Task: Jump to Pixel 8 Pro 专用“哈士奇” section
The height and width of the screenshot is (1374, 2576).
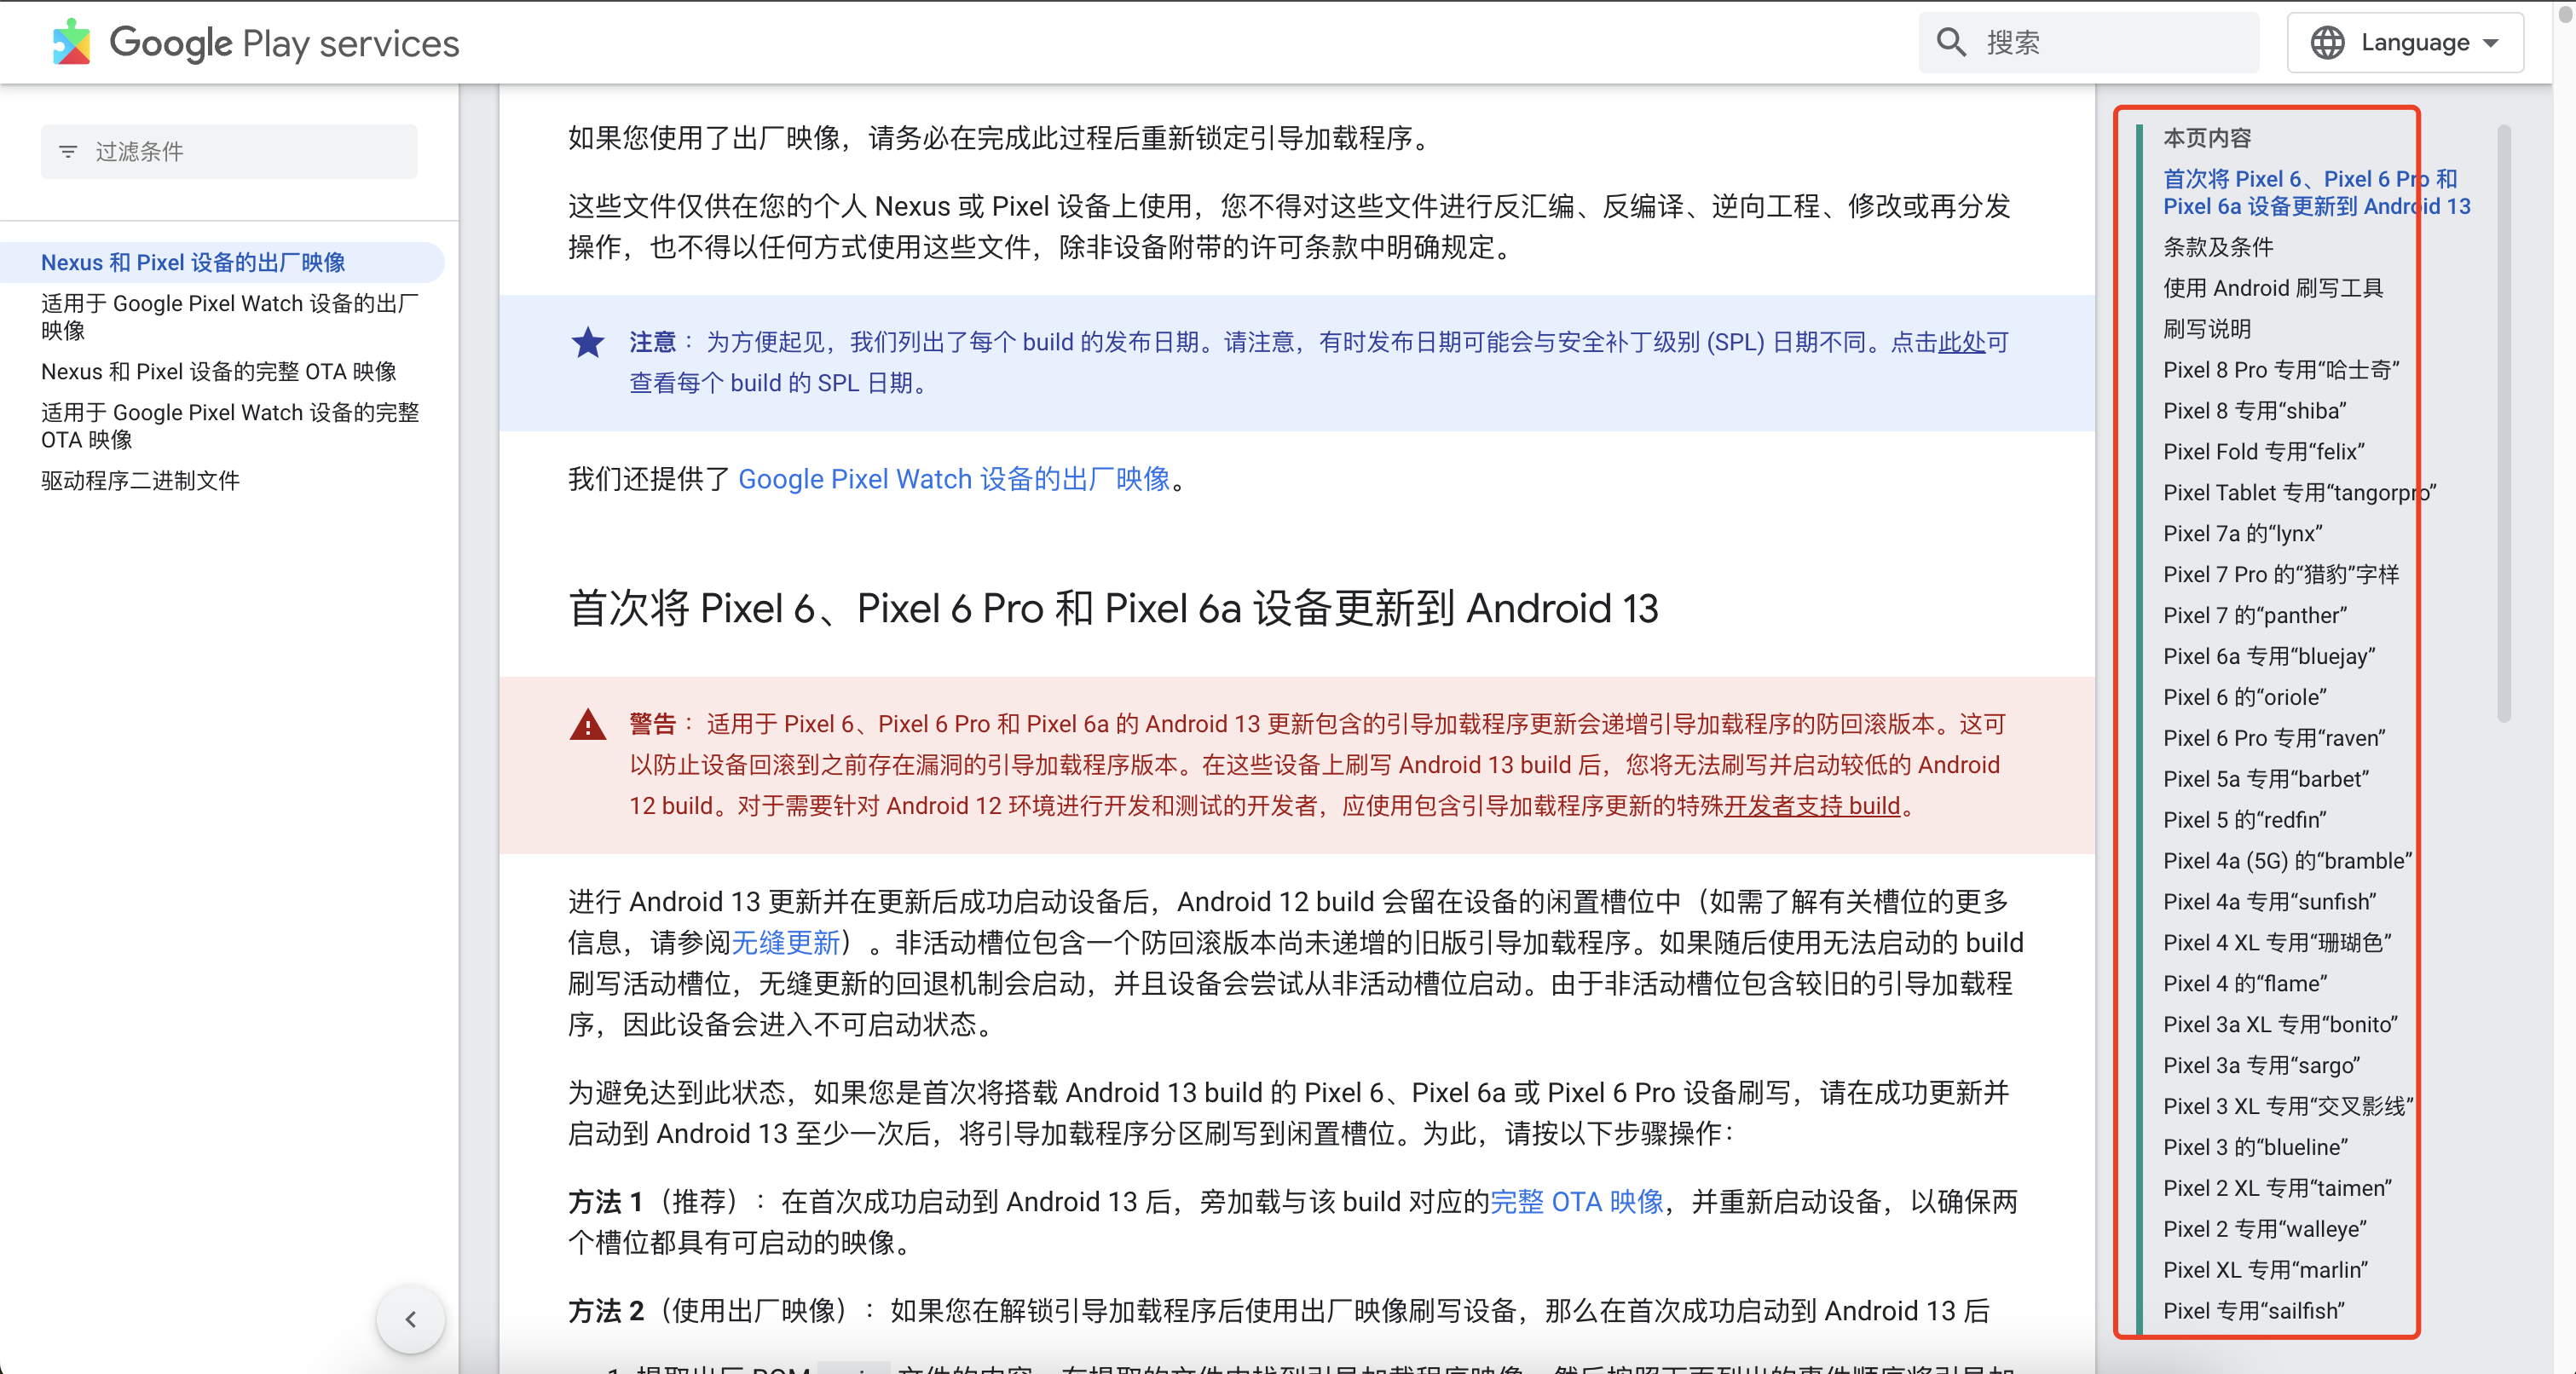Action: coord(2280,370)
